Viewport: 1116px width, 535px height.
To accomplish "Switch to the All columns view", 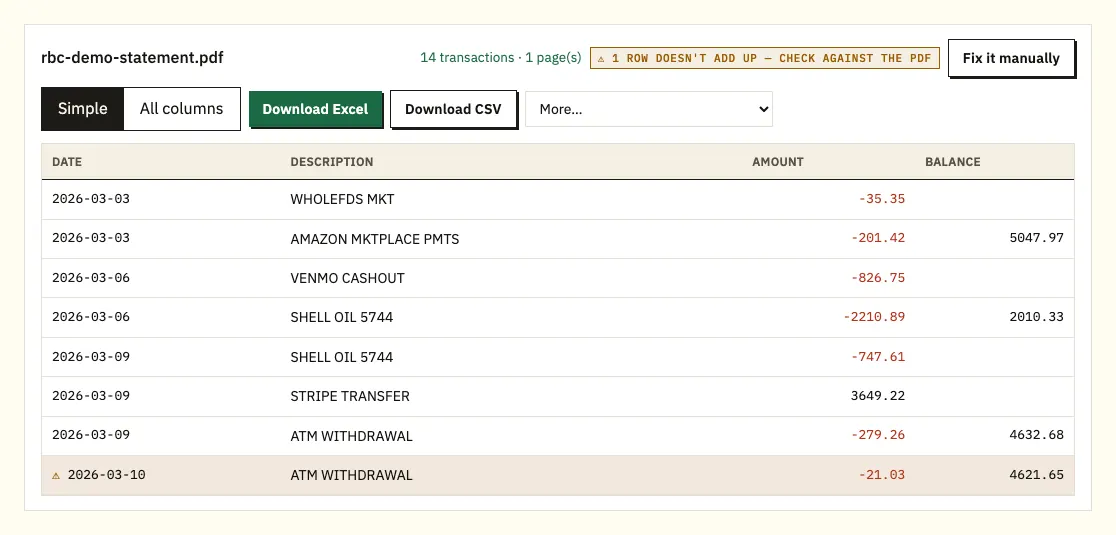I will point(181,109).
